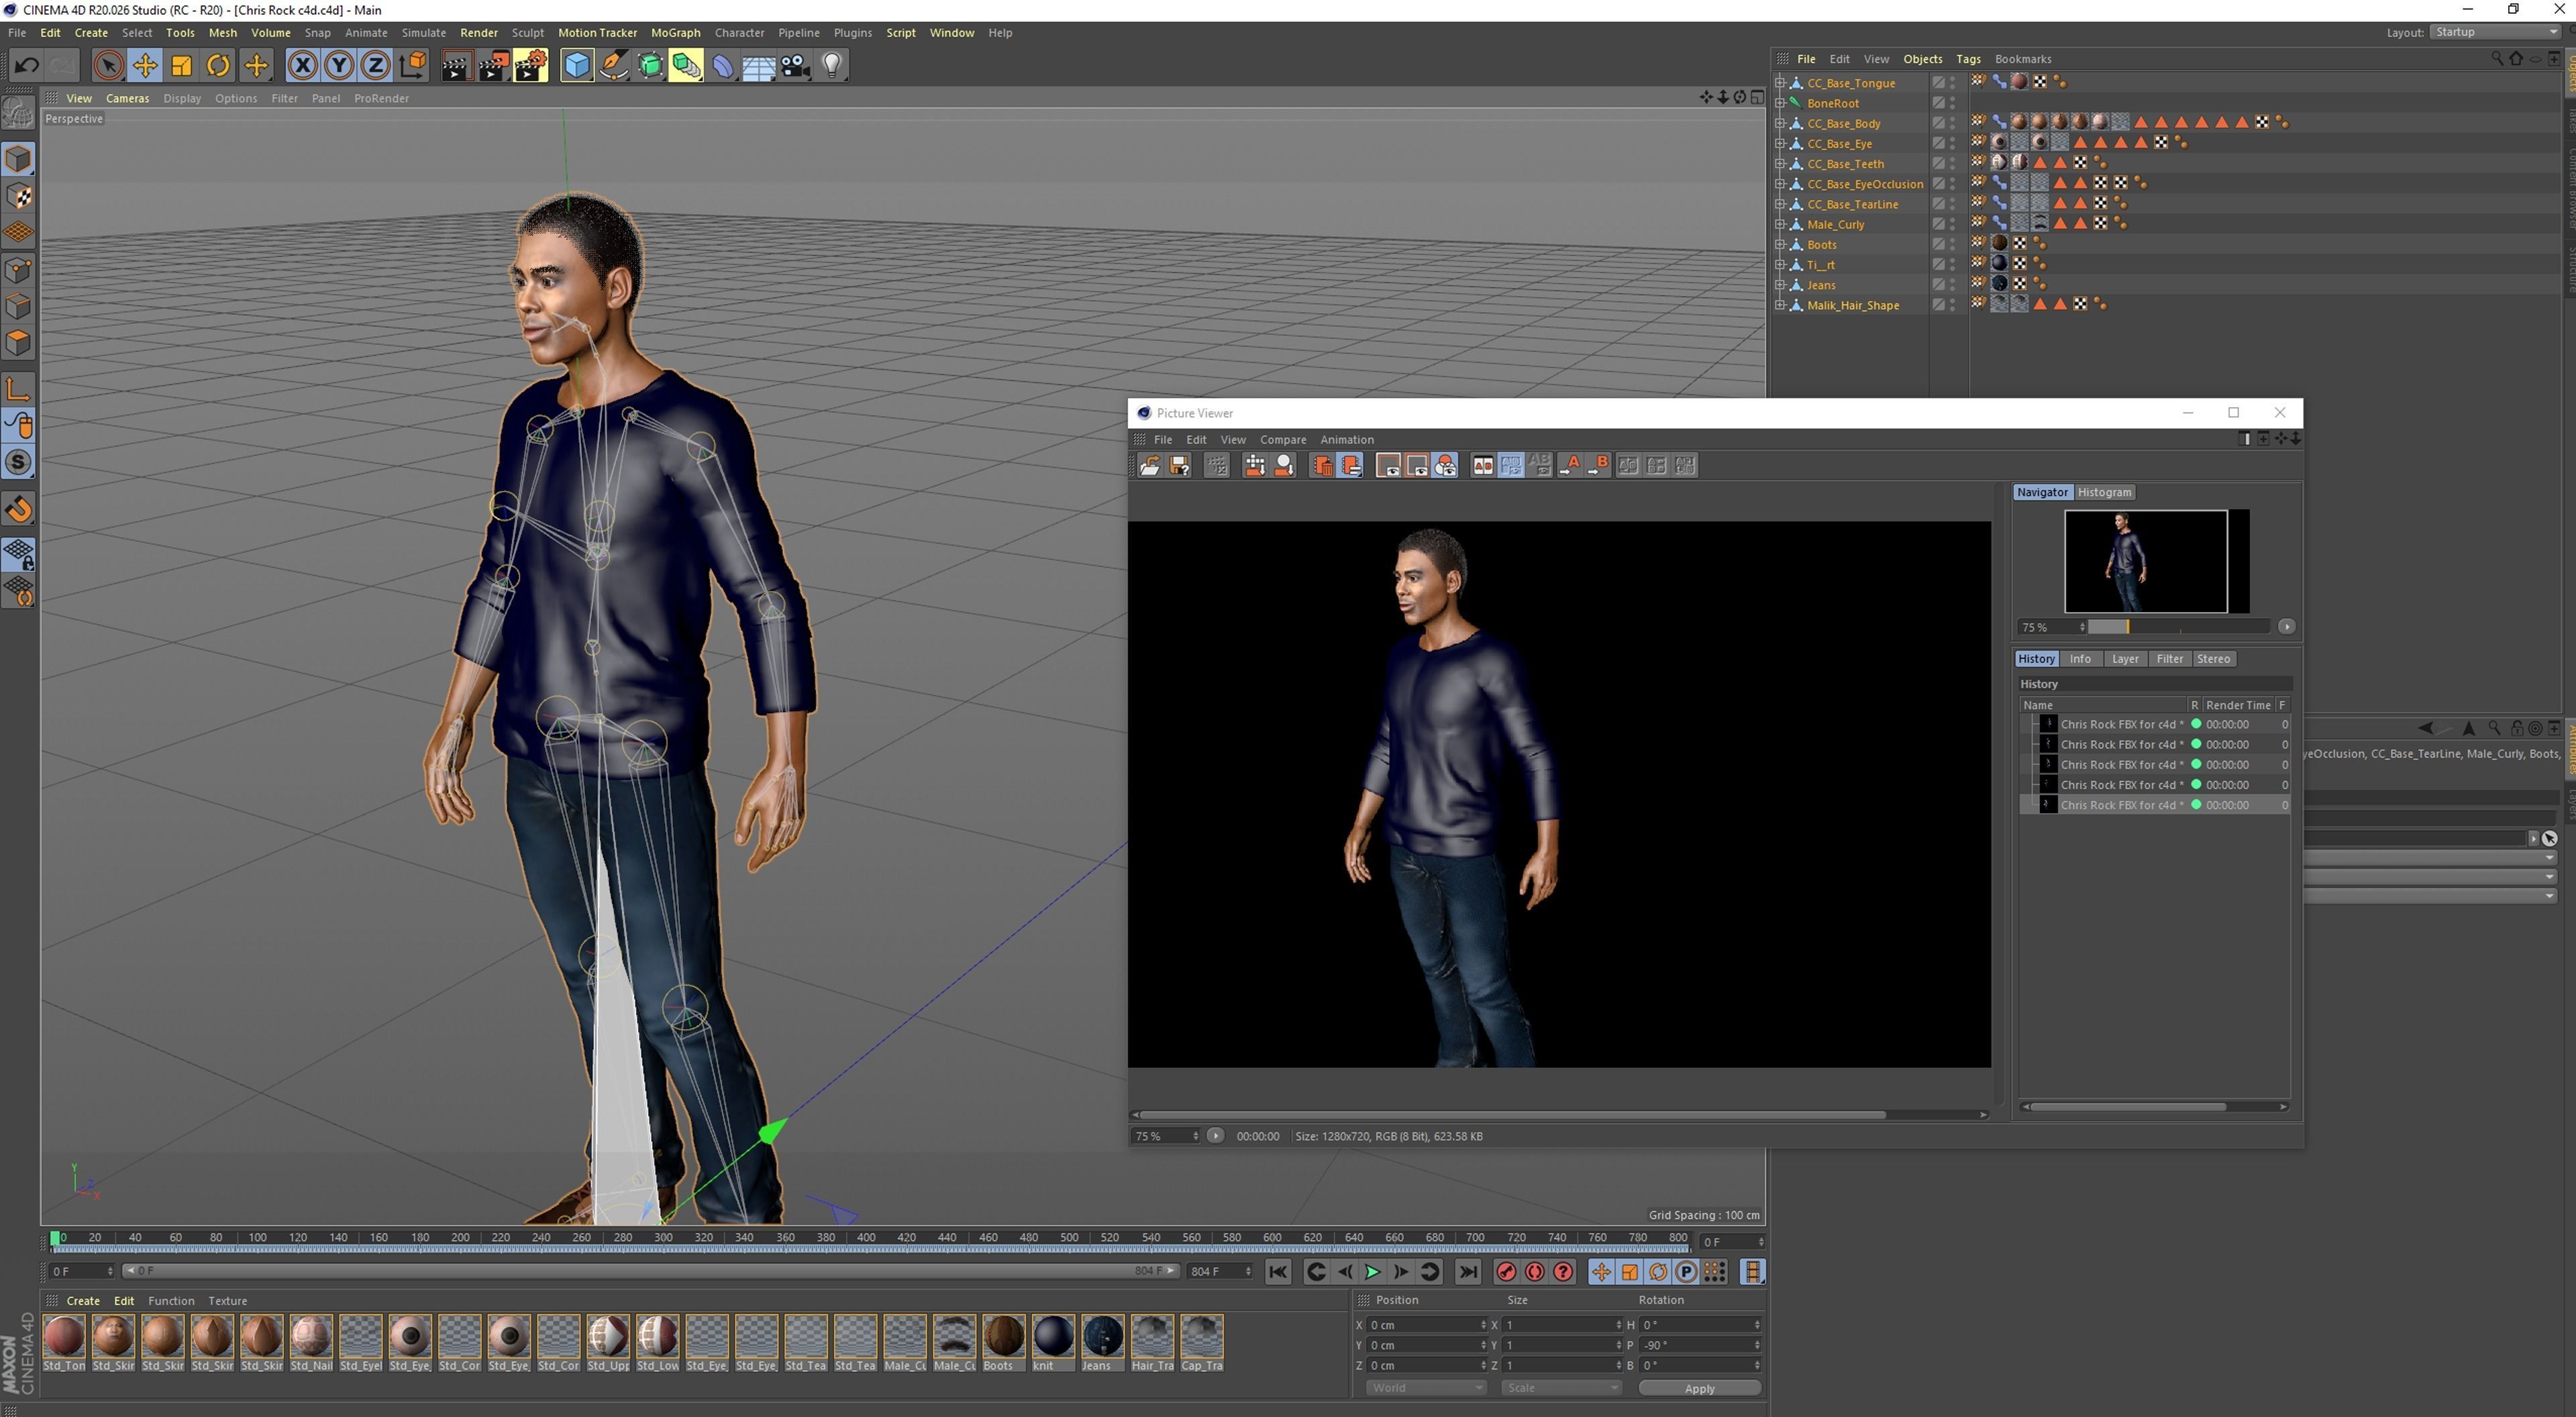The width and height of the screenshot is (2576, 1417).
Task: Toggle visibility dots for Boots object
Action: (1953, 245)
